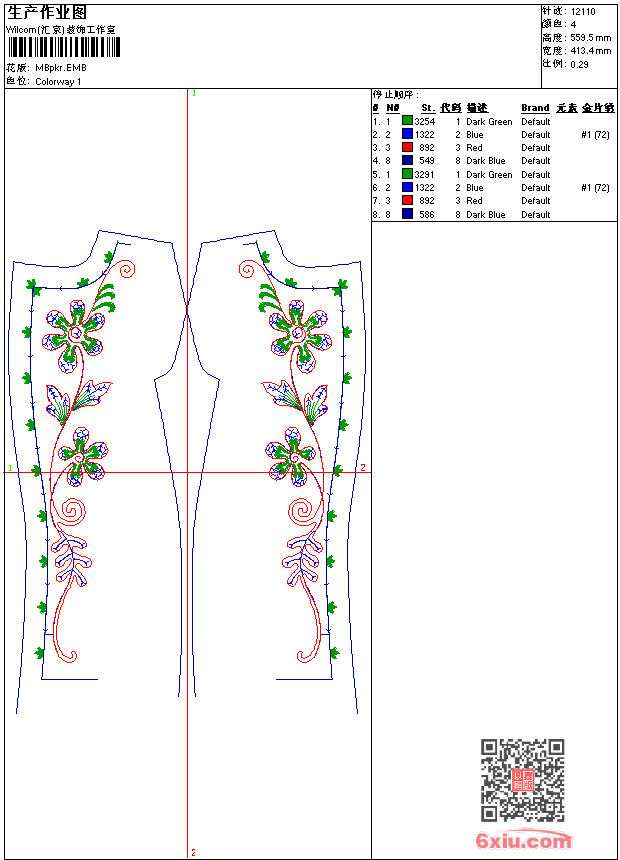
Task: Click the N# column header
Action: click(x=392, y=108)
